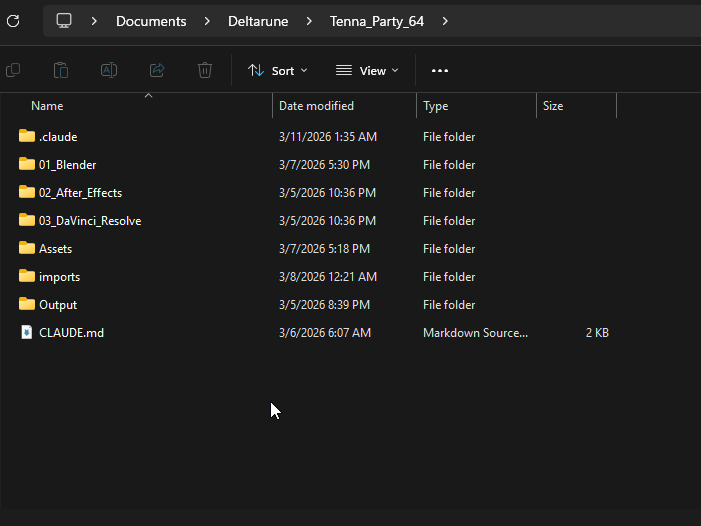
Task: Click the Size column header
Action: [553, 106]
